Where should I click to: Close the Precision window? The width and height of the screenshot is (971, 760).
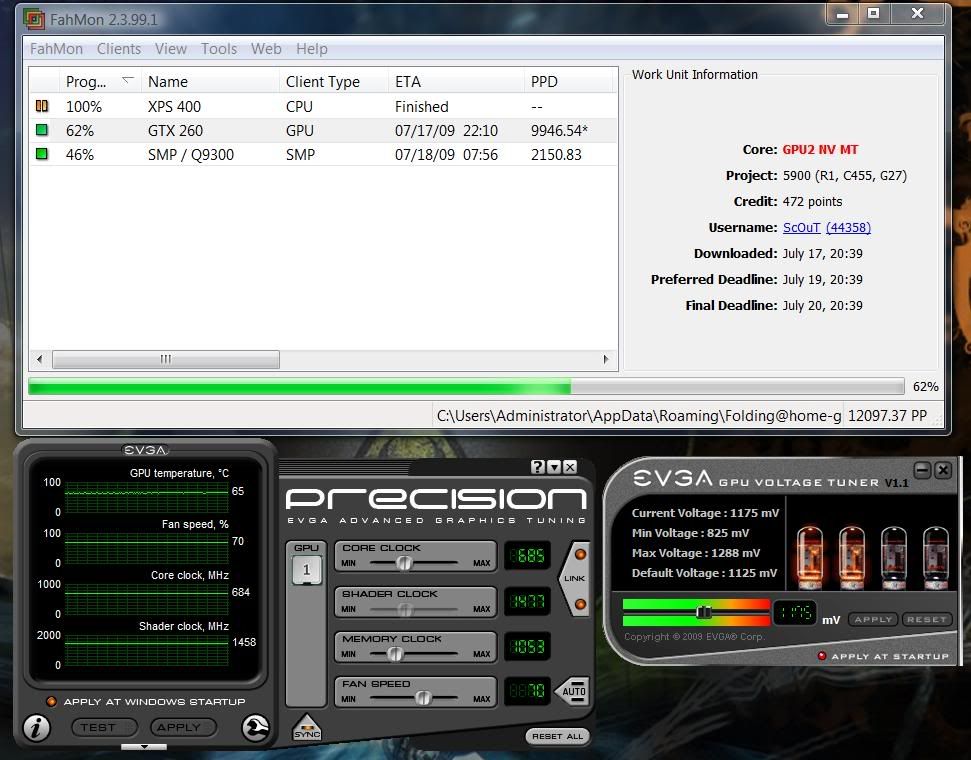(570, 467)
